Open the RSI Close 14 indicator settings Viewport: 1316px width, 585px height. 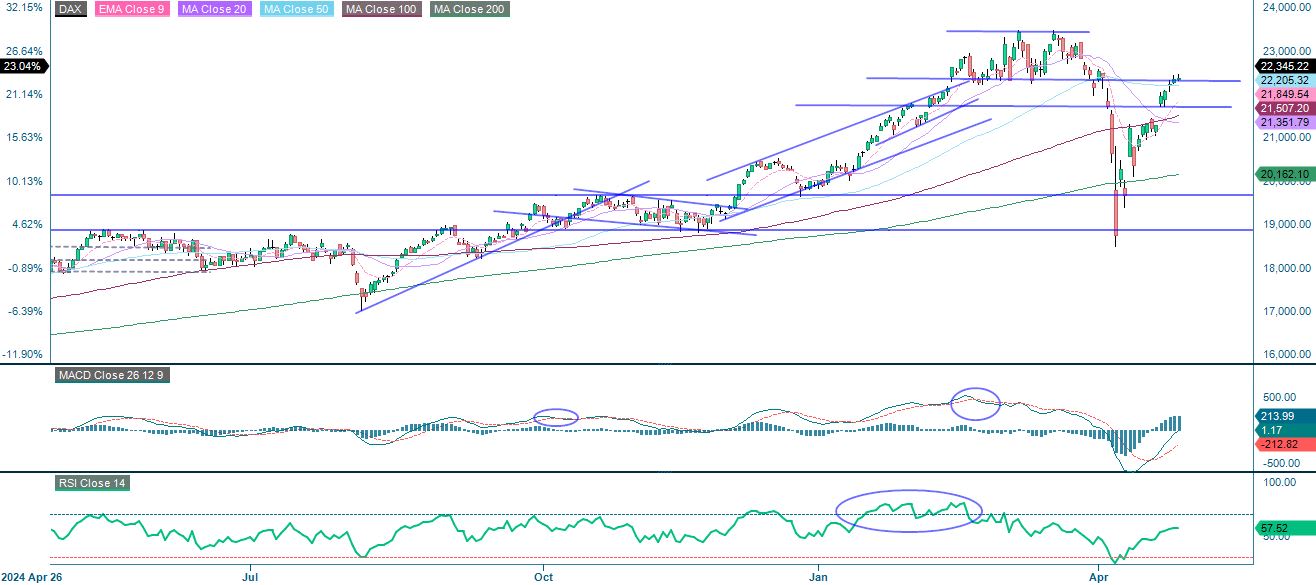(88, 483)
